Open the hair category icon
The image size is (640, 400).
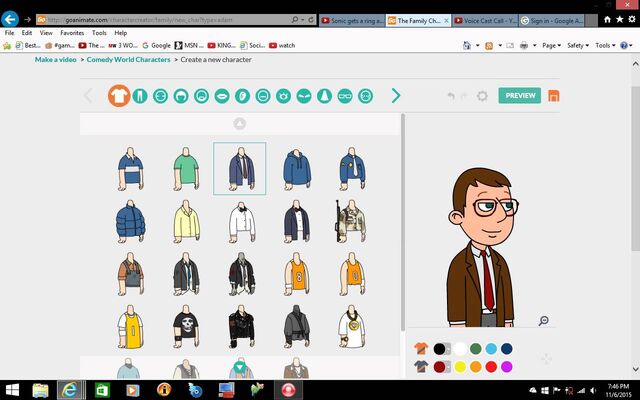[181, 96]
